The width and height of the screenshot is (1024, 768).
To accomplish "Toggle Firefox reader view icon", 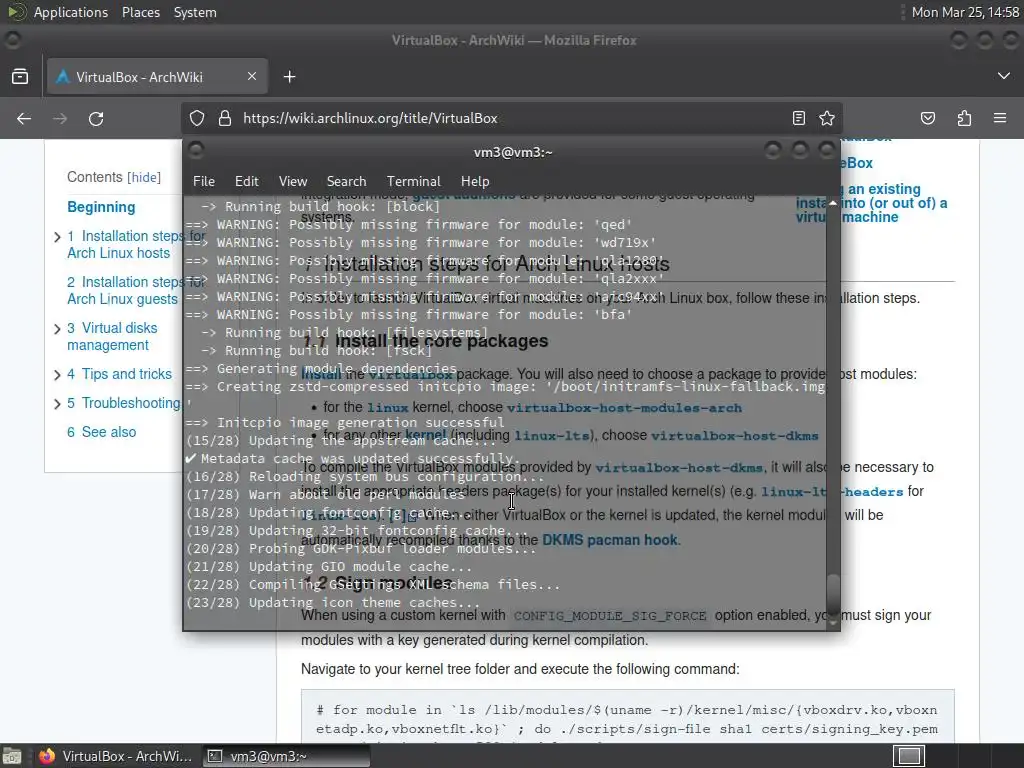I will pos(799,118).
